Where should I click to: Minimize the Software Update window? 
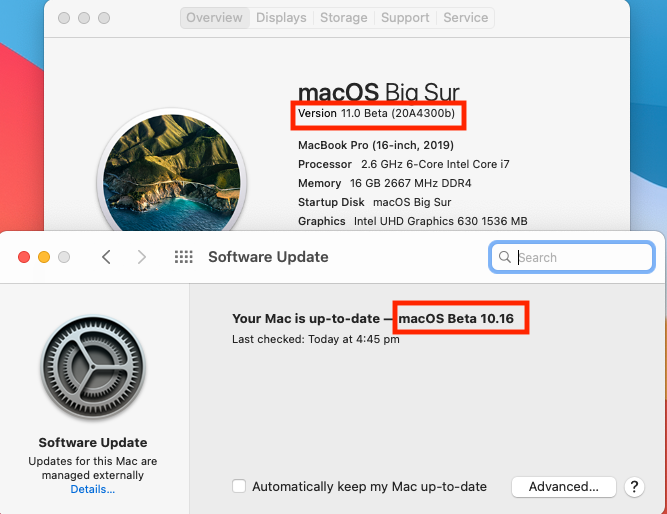pos(44,257)
